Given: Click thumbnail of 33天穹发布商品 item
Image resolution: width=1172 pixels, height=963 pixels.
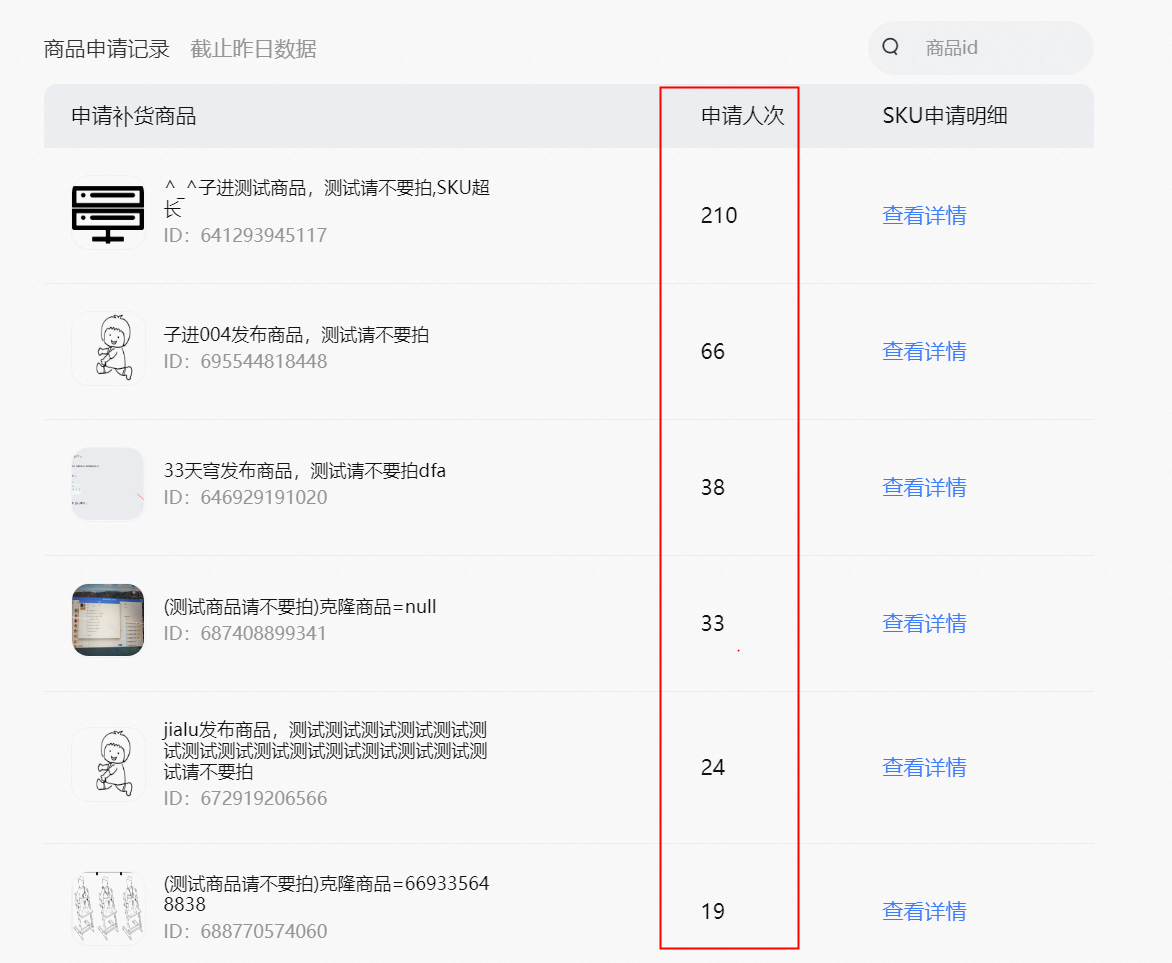Looking at the screenshot, I should (108, 484).
